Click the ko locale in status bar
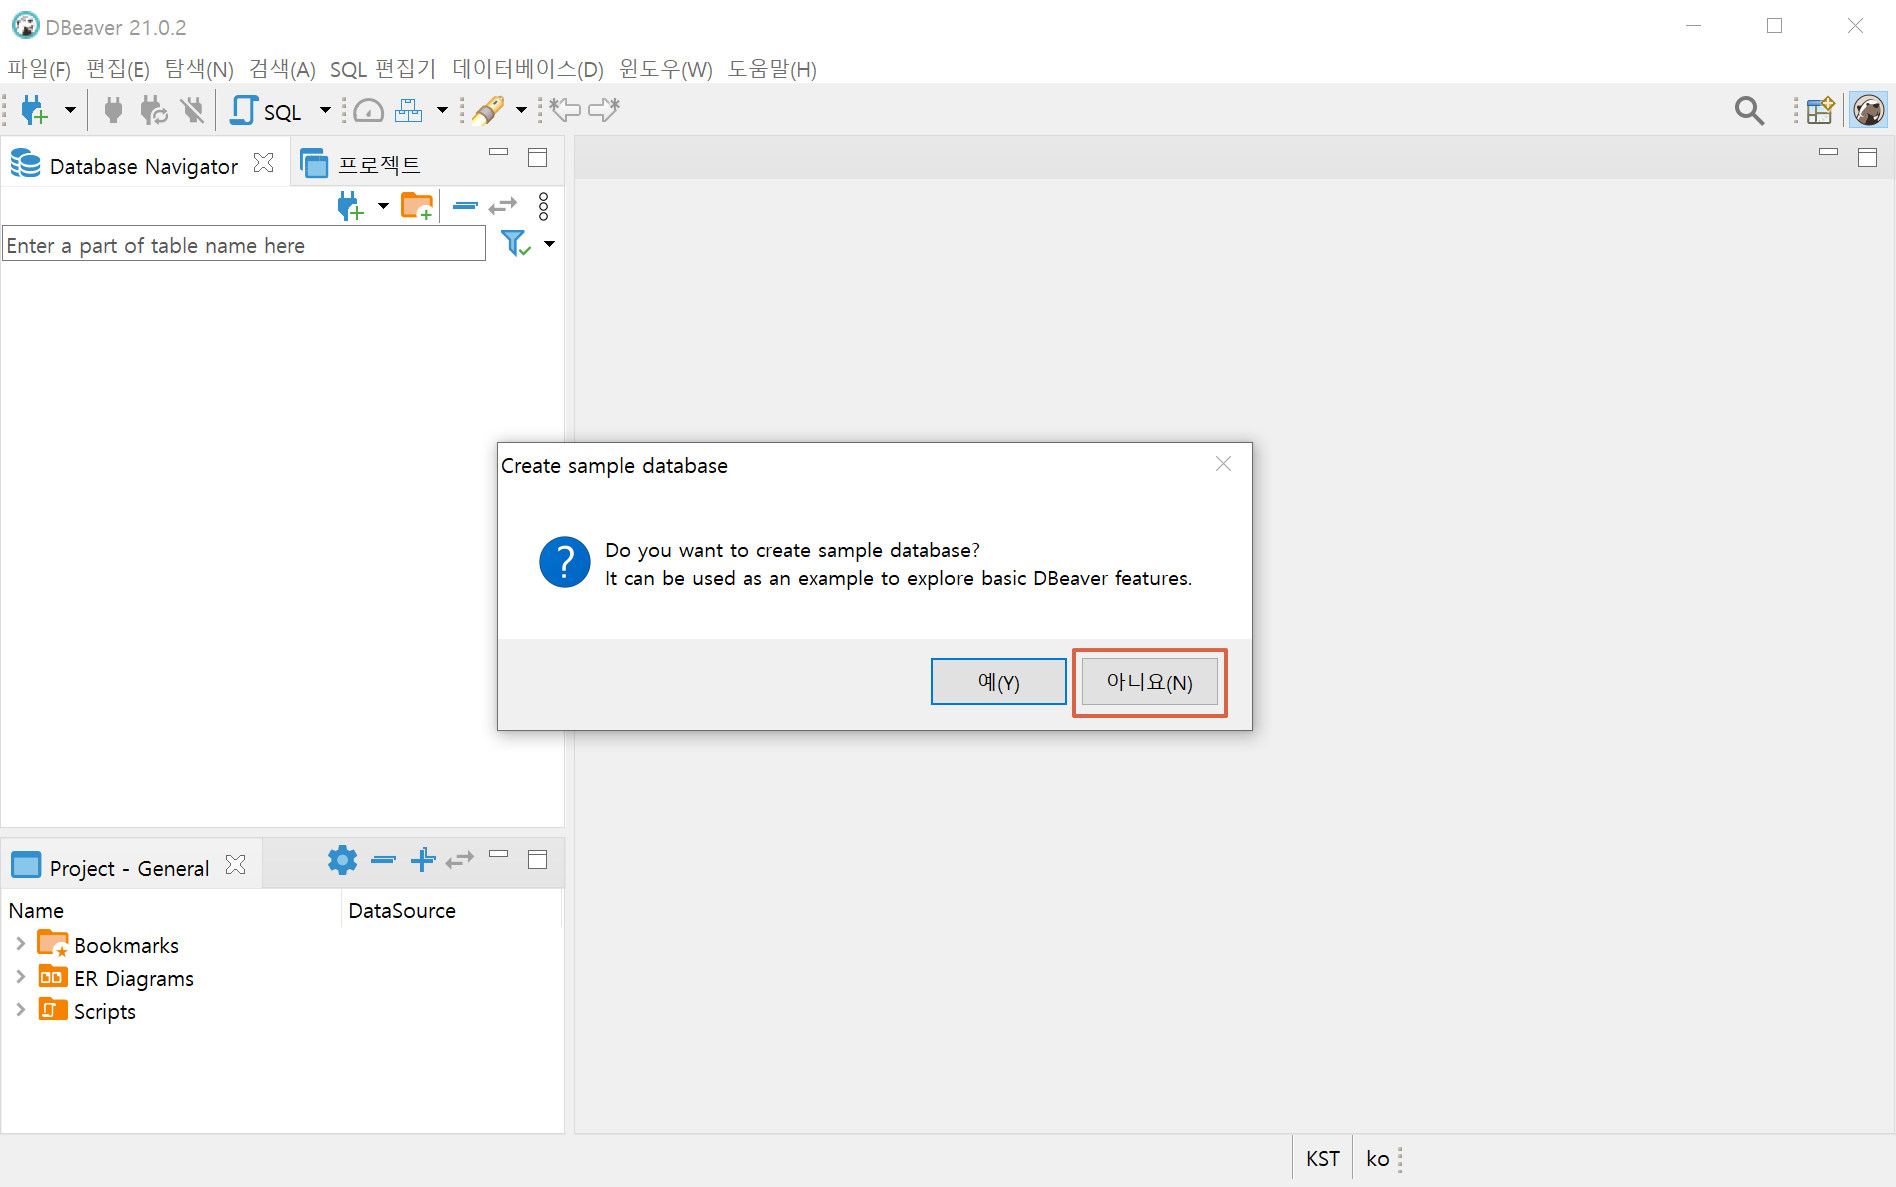 1377,1158
